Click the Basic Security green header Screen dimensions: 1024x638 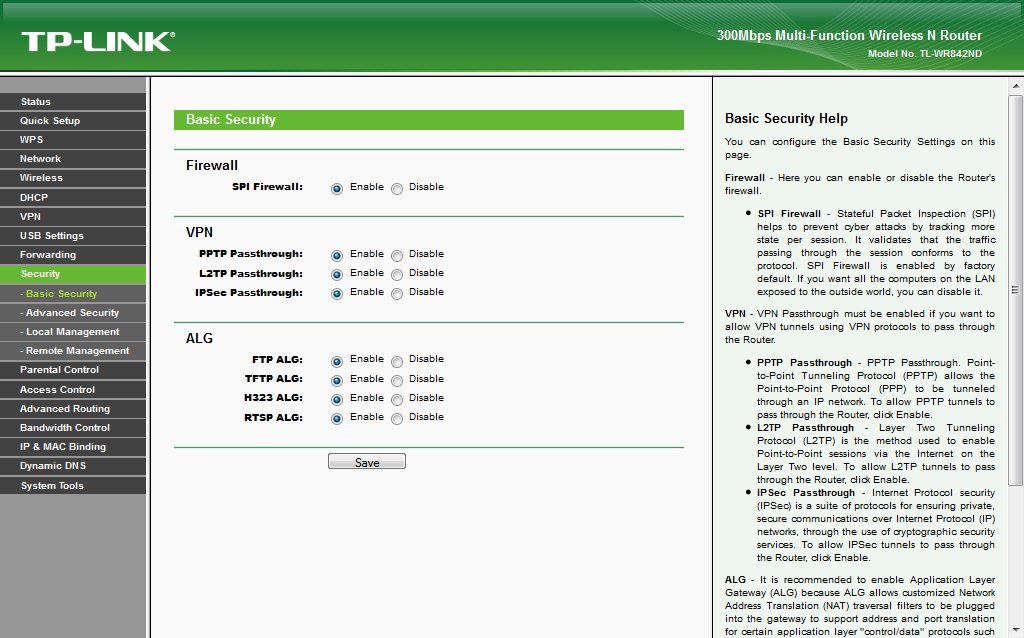(428, 120)
